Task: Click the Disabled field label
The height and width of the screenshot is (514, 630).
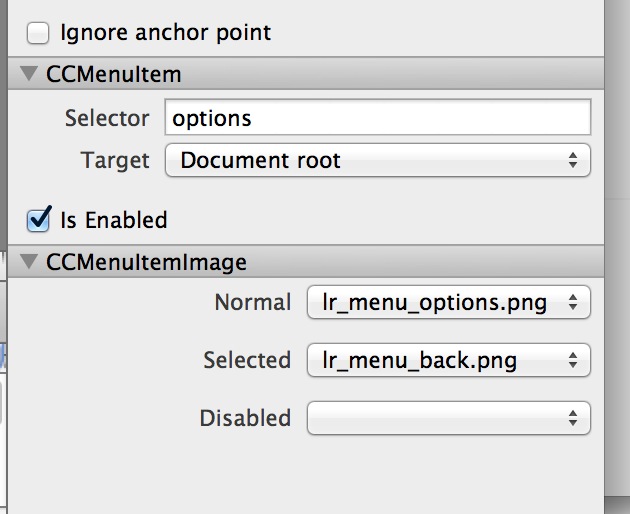Action: click(245, 418)
